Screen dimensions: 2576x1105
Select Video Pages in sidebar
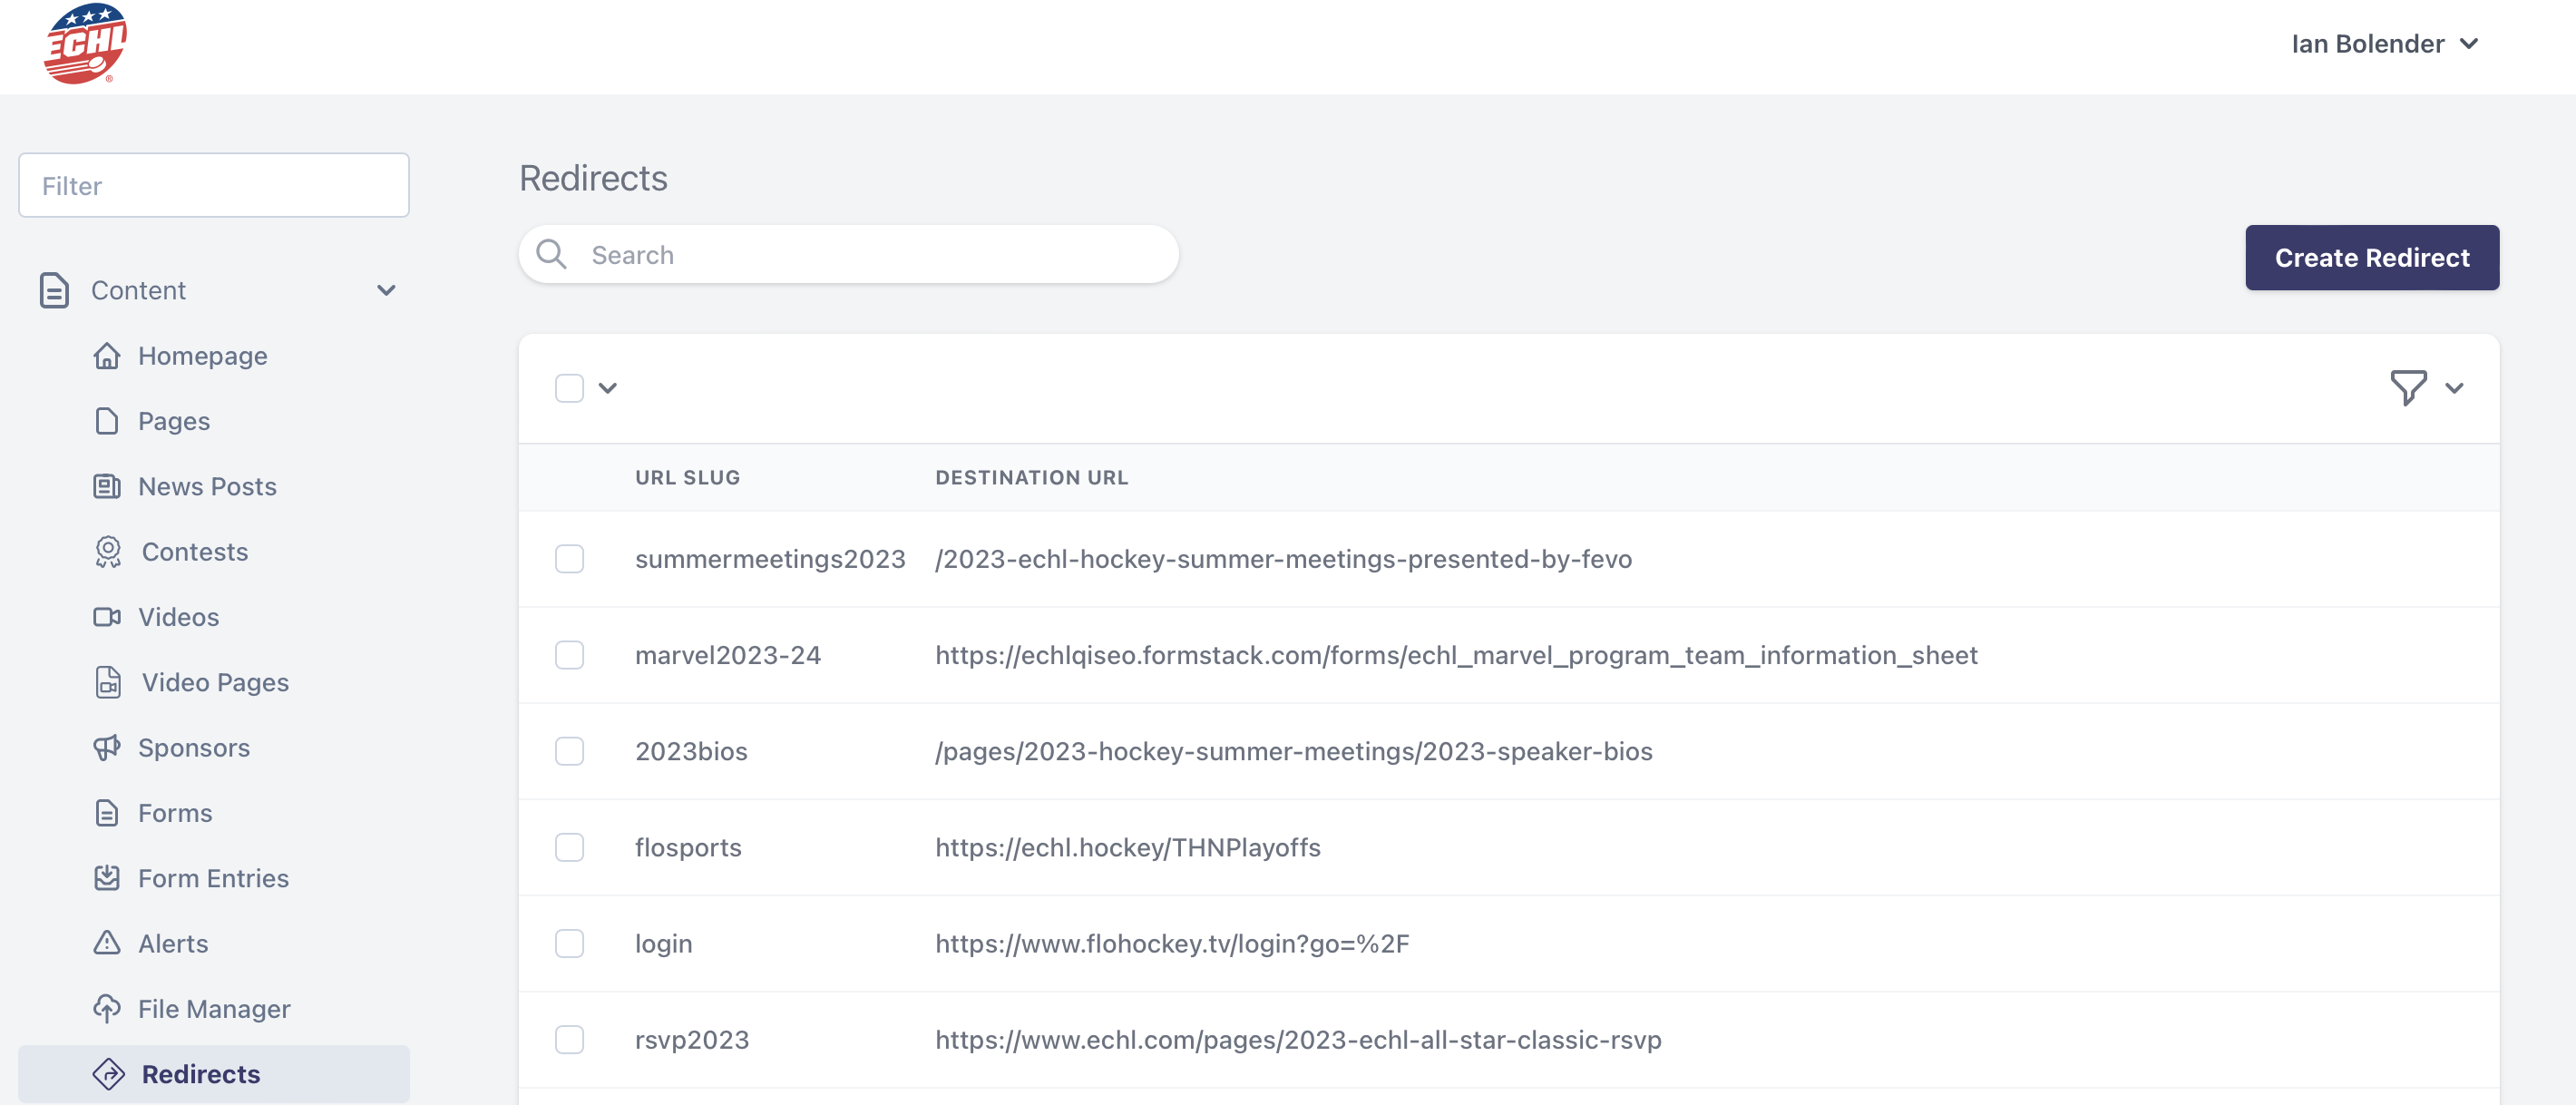tap(215, 682)
